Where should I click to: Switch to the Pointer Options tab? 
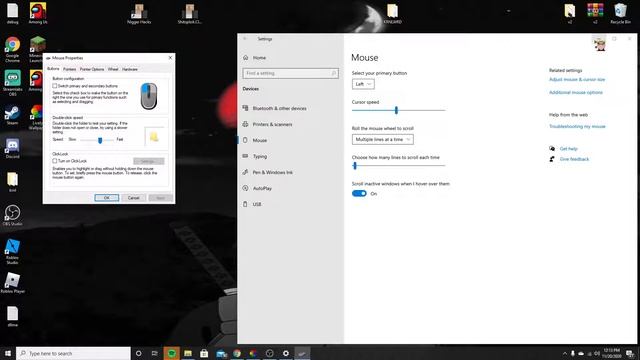92,69
